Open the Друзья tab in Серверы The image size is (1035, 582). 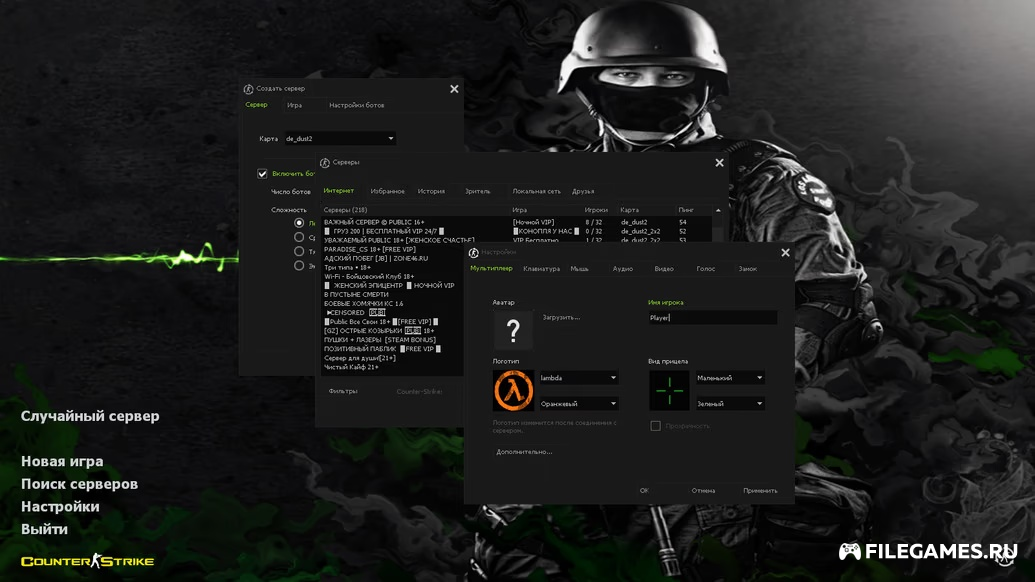coord(583,191)
